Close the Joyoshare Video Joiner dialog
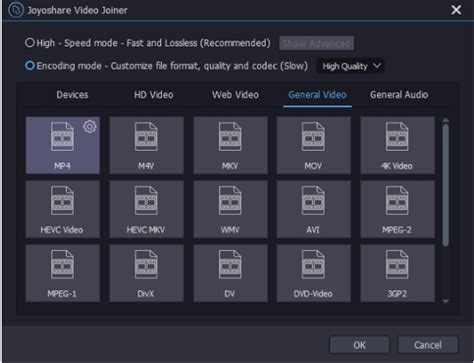Viewport: 474px width, 363px height. pyautogui.click(x=456, y=10)
